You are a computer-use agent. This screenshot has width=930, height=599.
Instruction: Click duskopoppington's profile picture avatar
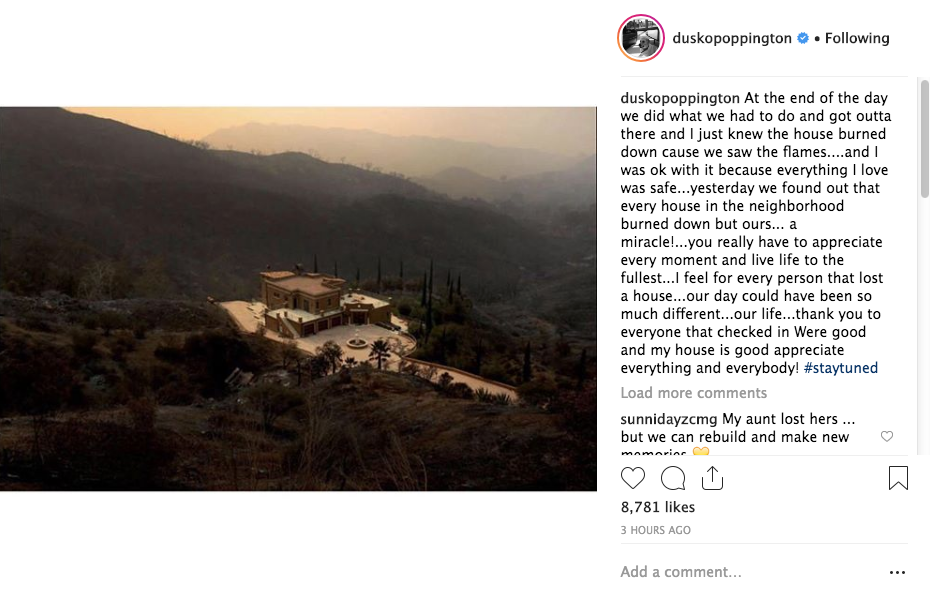pos(641,39)
